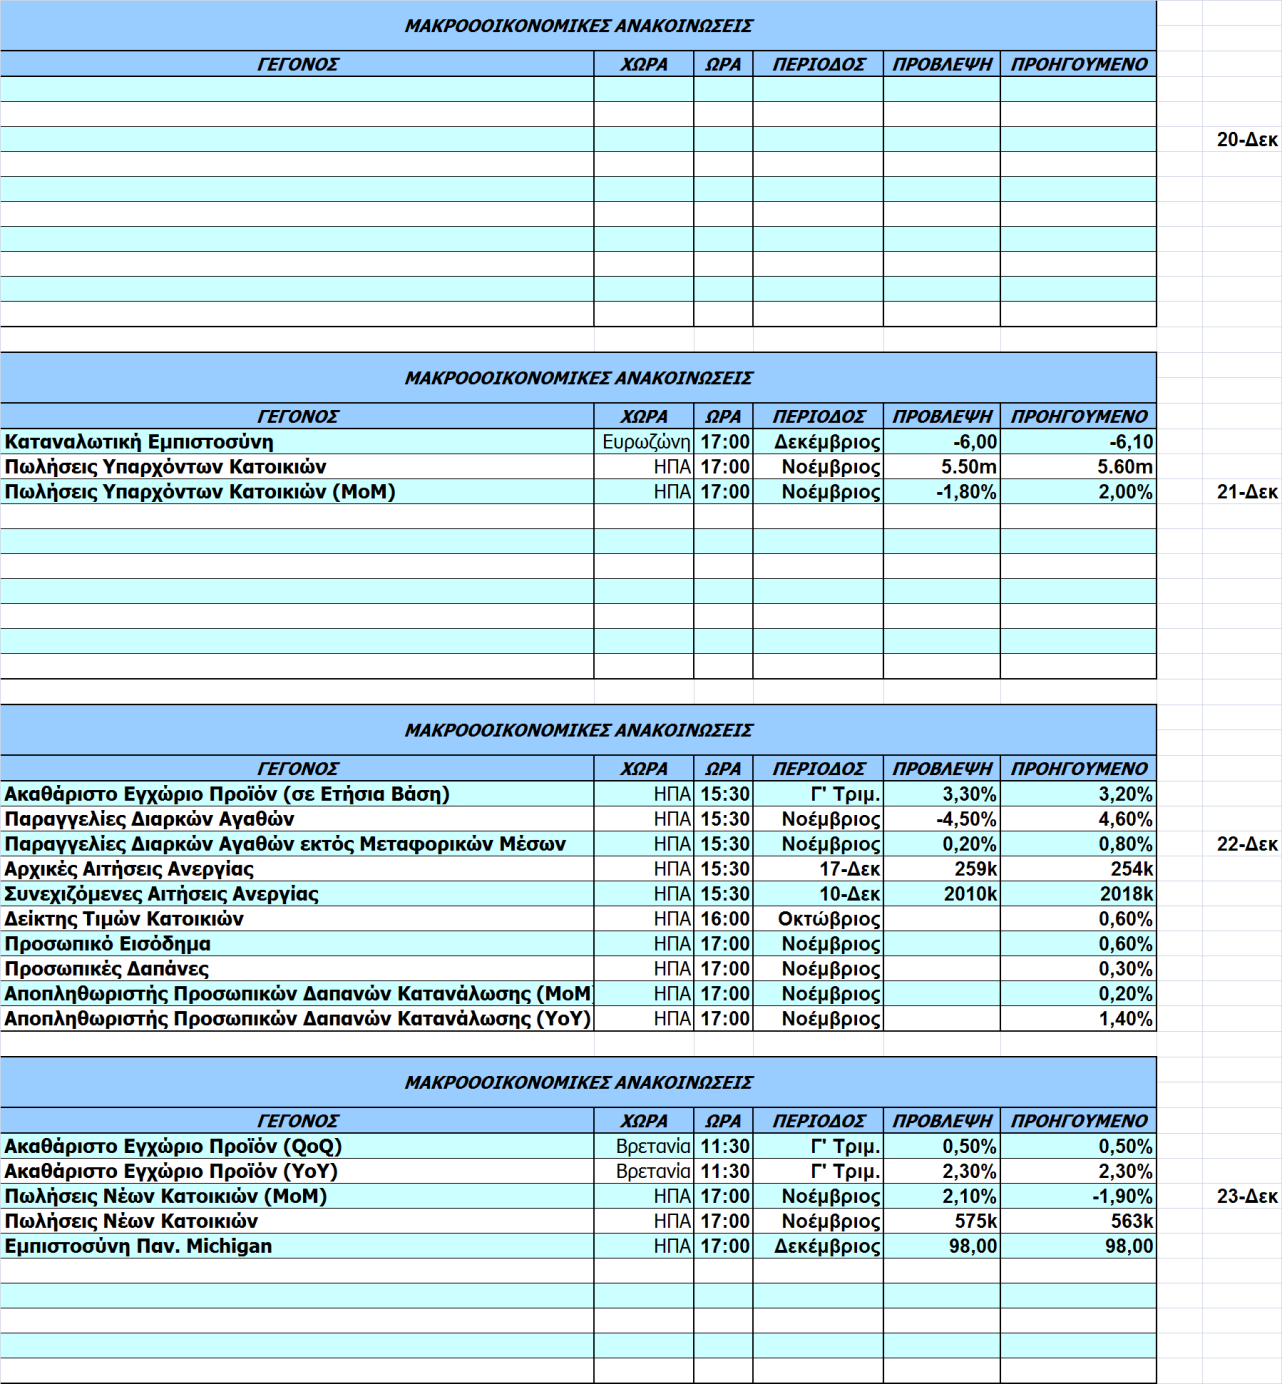Image resolution: width=1282 pixels, height=1384 pixels.
Task: Click the 259k forecast cell
Action: click(942, 869)
